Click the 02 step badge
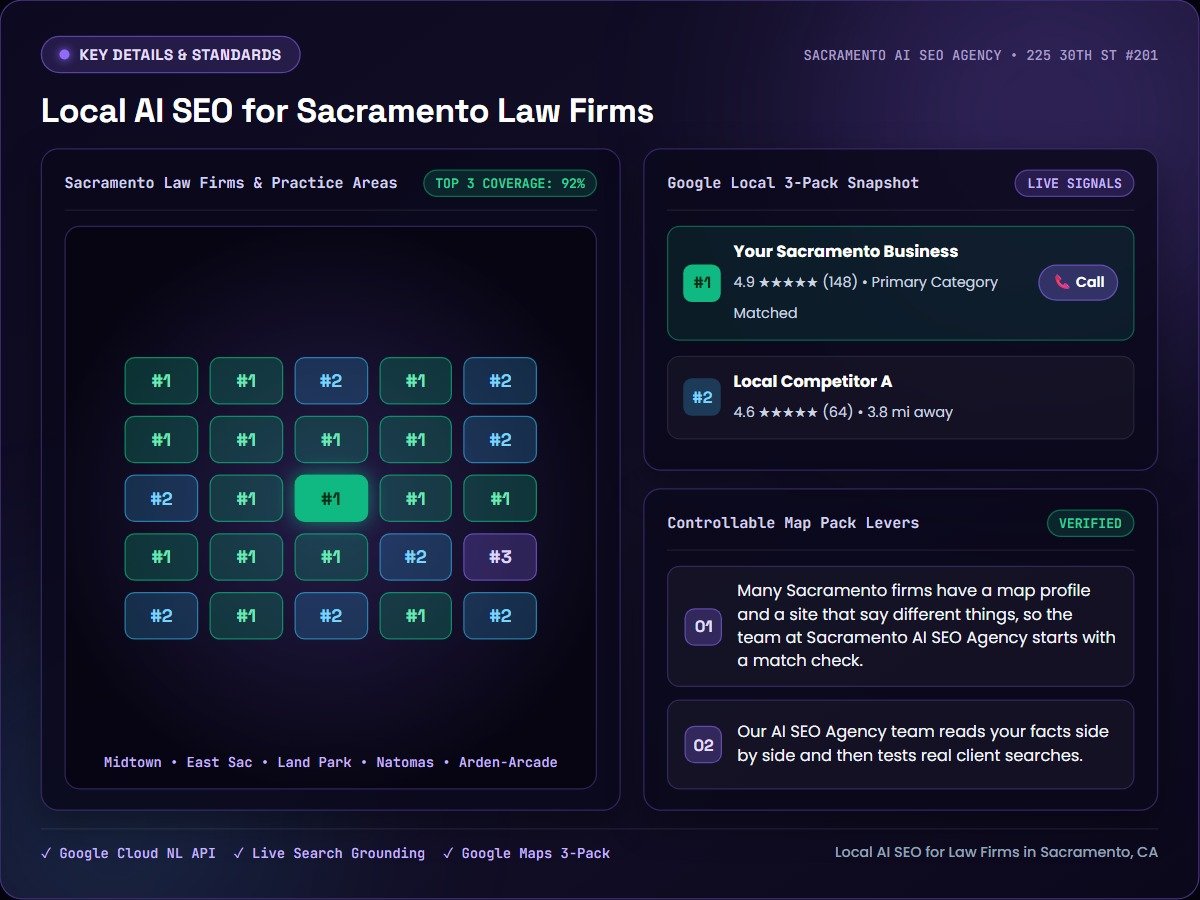This screenshot has height=900, width=1200. (703, 745)
